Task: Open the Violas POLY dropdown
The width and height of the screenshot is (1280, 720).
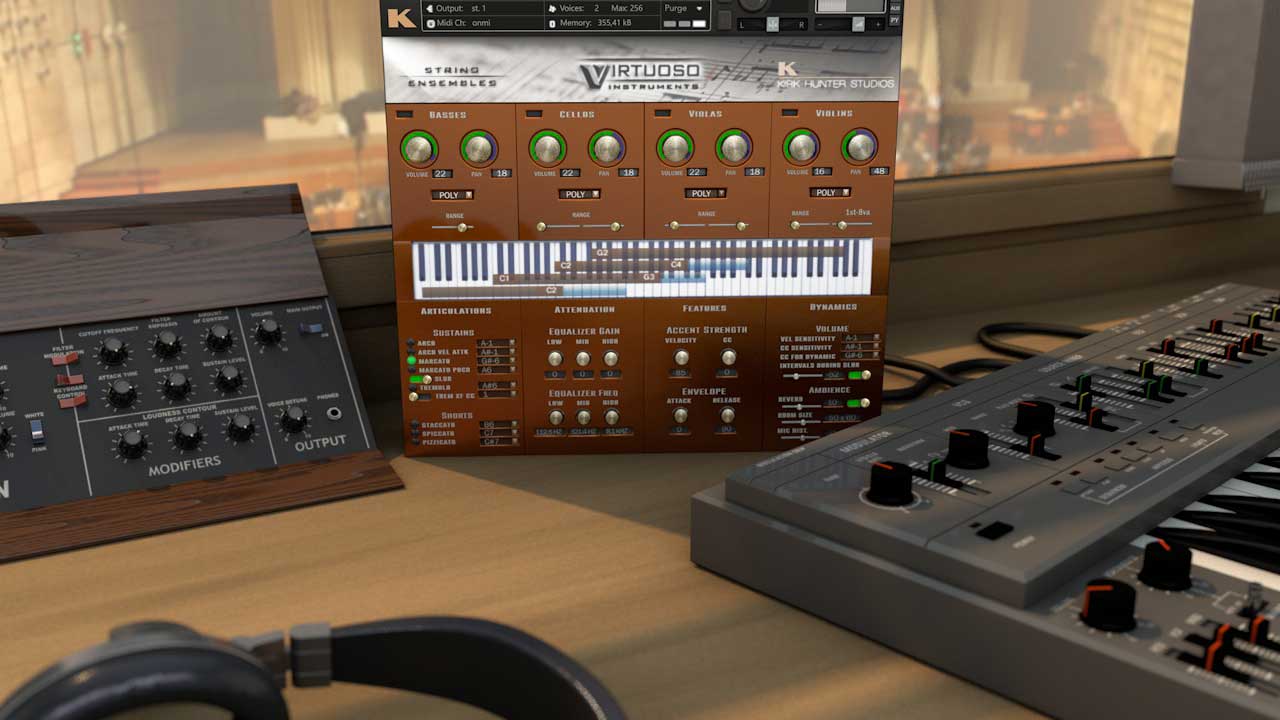Action: (706, 193)
